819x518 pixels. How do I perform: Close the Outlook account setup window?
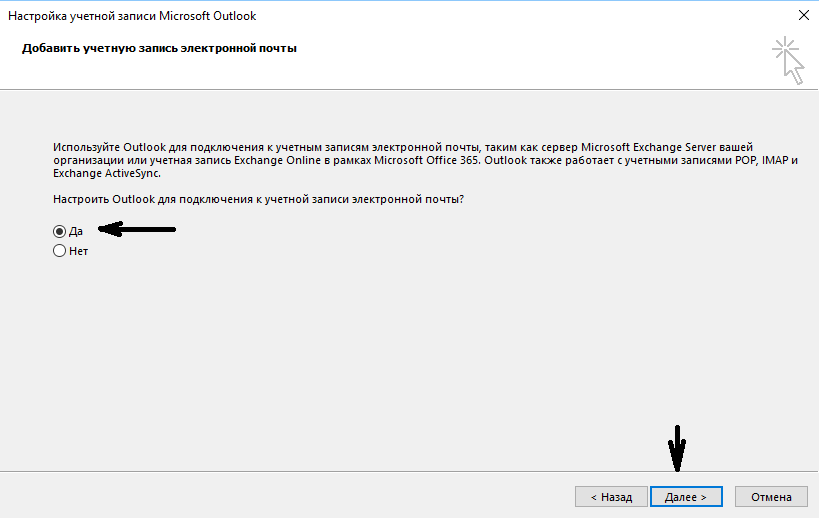(x=803, y=16)
